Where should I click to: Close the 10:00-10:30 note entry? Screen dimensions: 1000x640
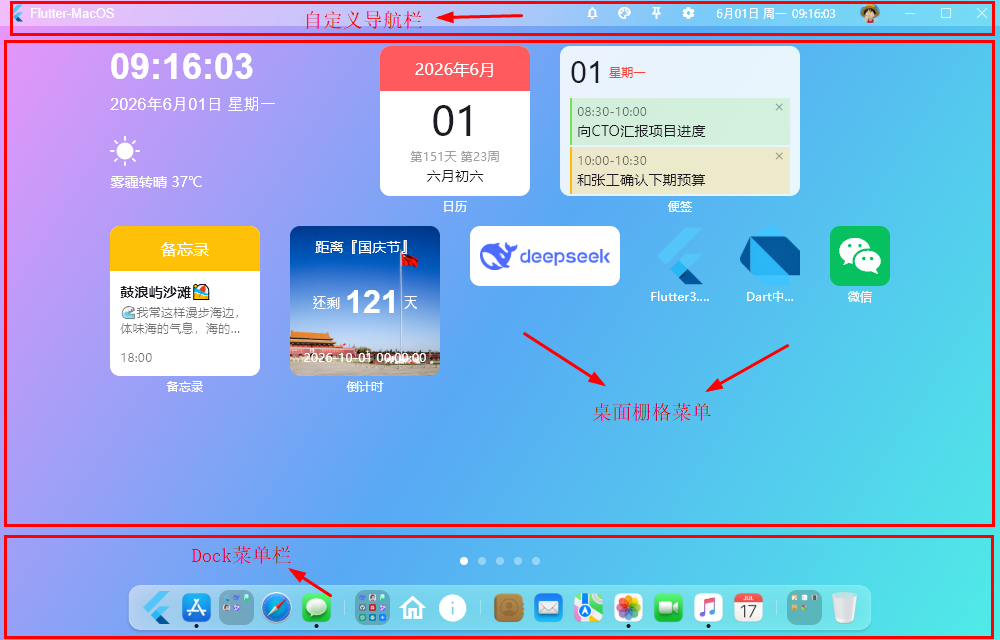[779, 156]
